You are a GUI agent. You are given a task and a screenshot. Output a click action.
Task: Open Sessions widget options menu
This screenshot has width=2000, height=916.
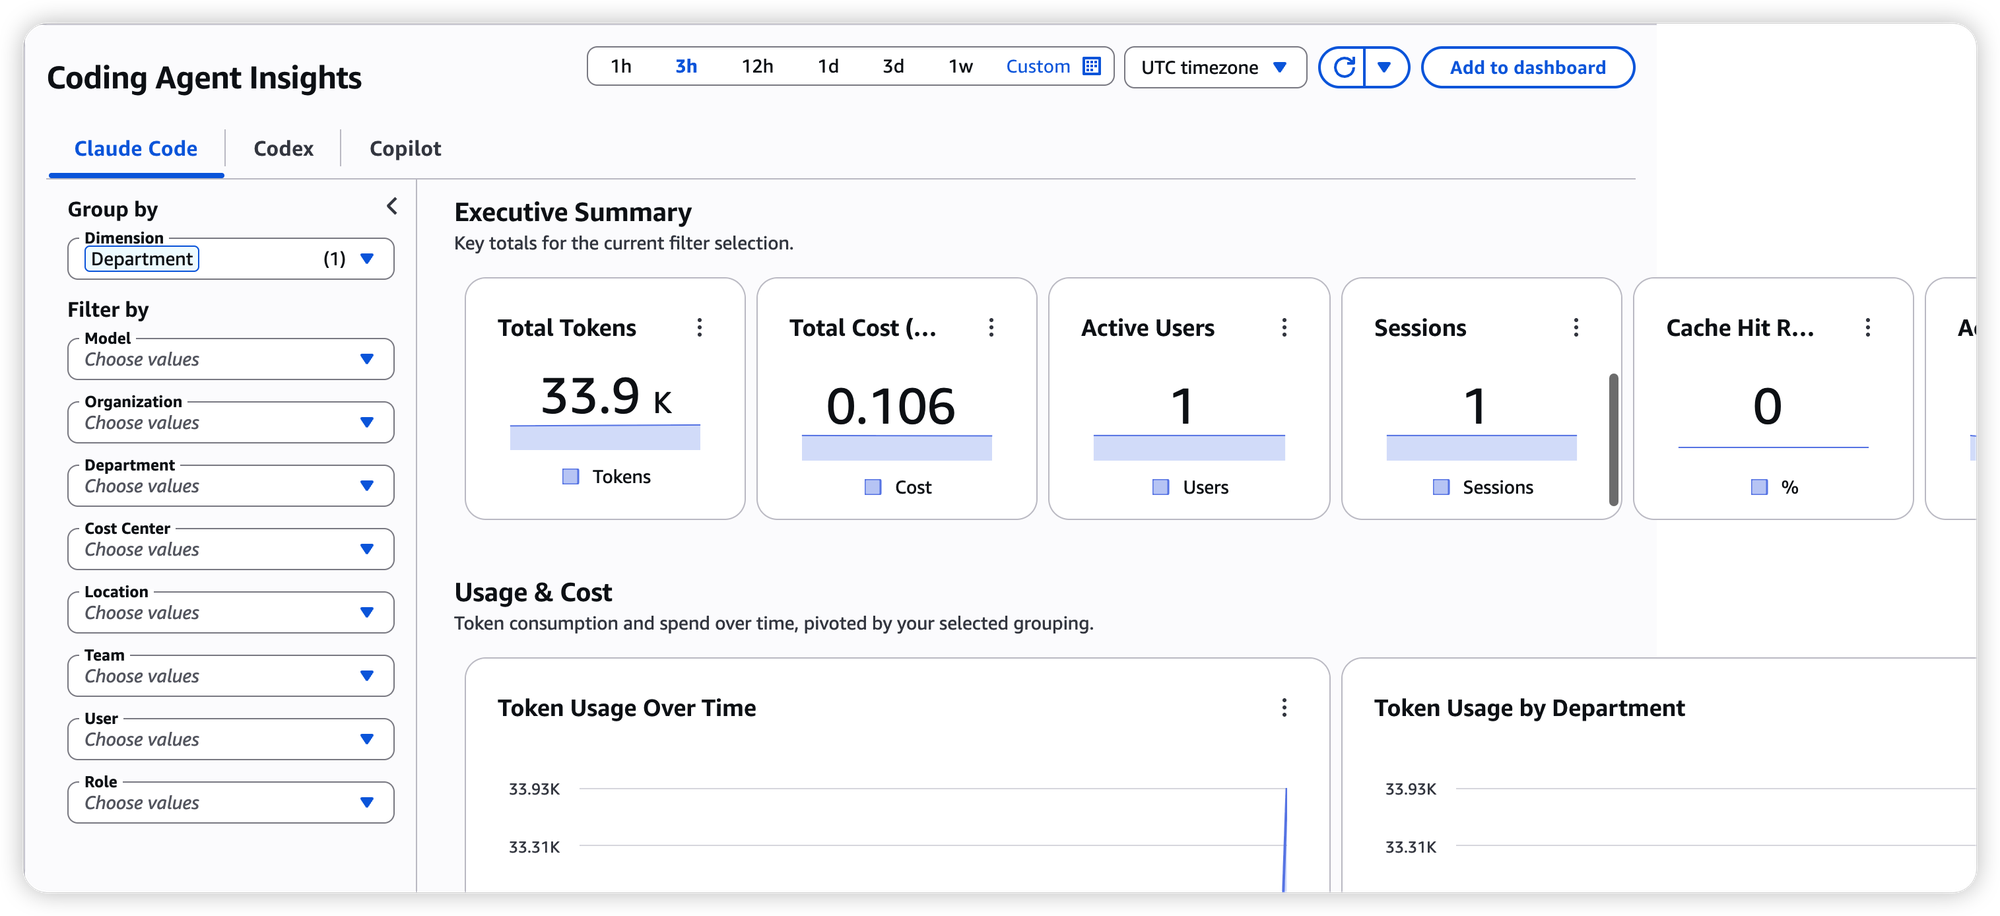(1576, 327)
